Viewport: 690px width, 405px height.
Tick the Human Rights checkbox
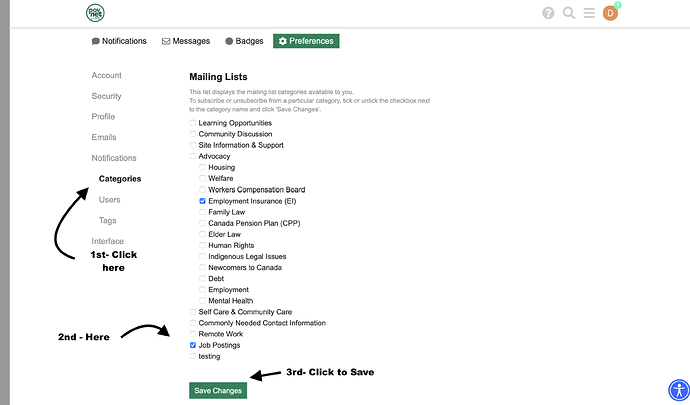click(x=202, y=245)
